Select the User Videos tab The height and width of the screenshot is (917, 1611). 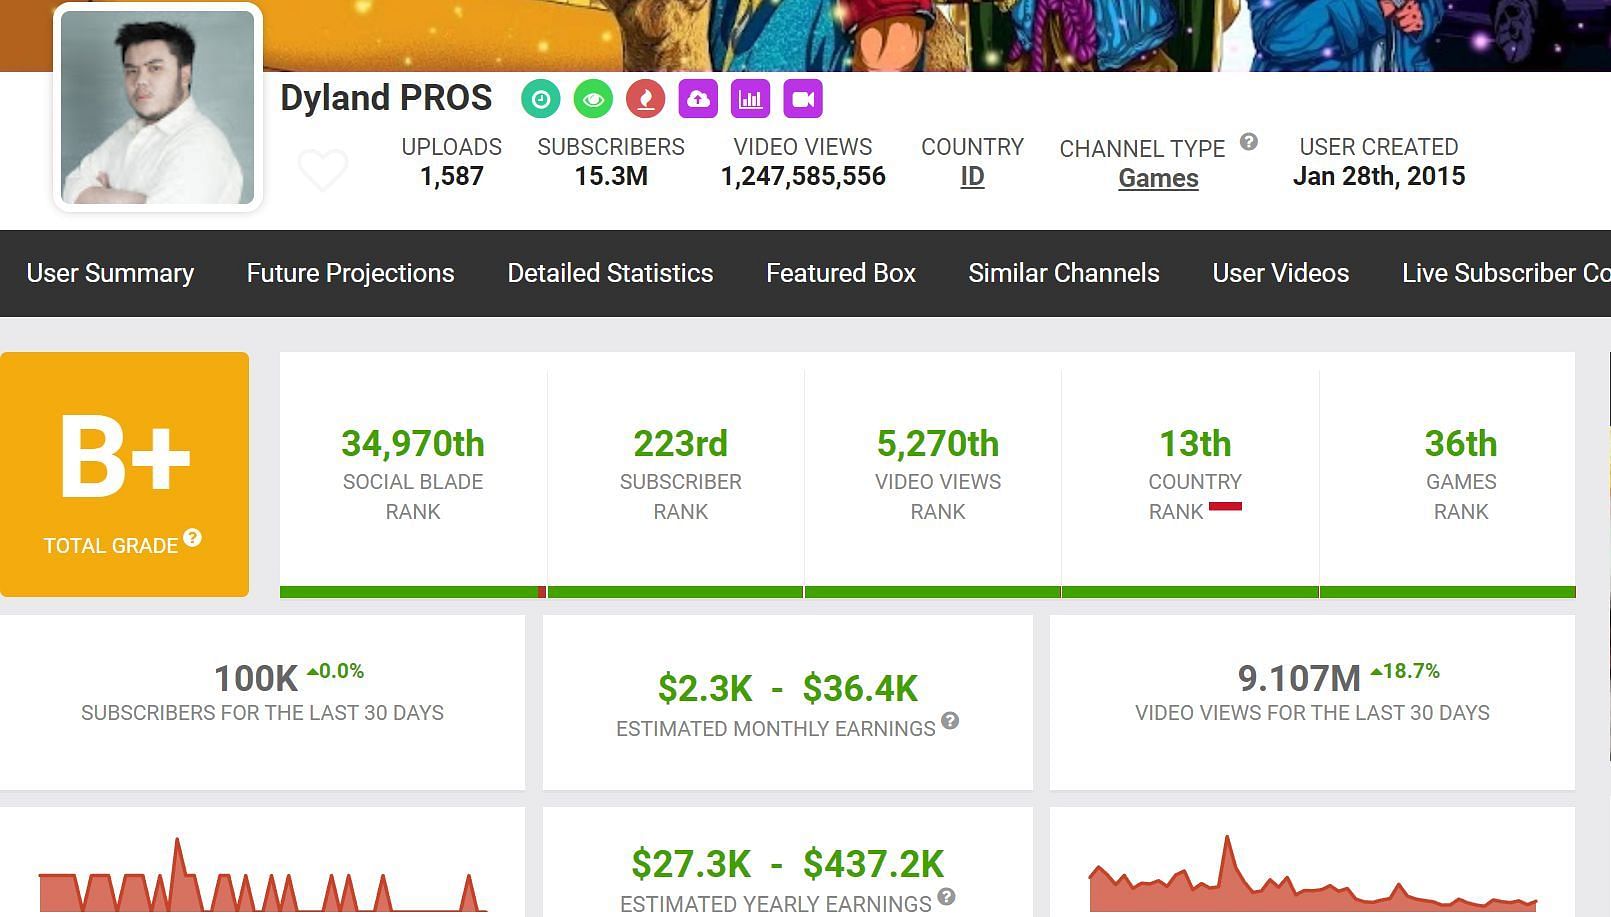(1280, 273)
